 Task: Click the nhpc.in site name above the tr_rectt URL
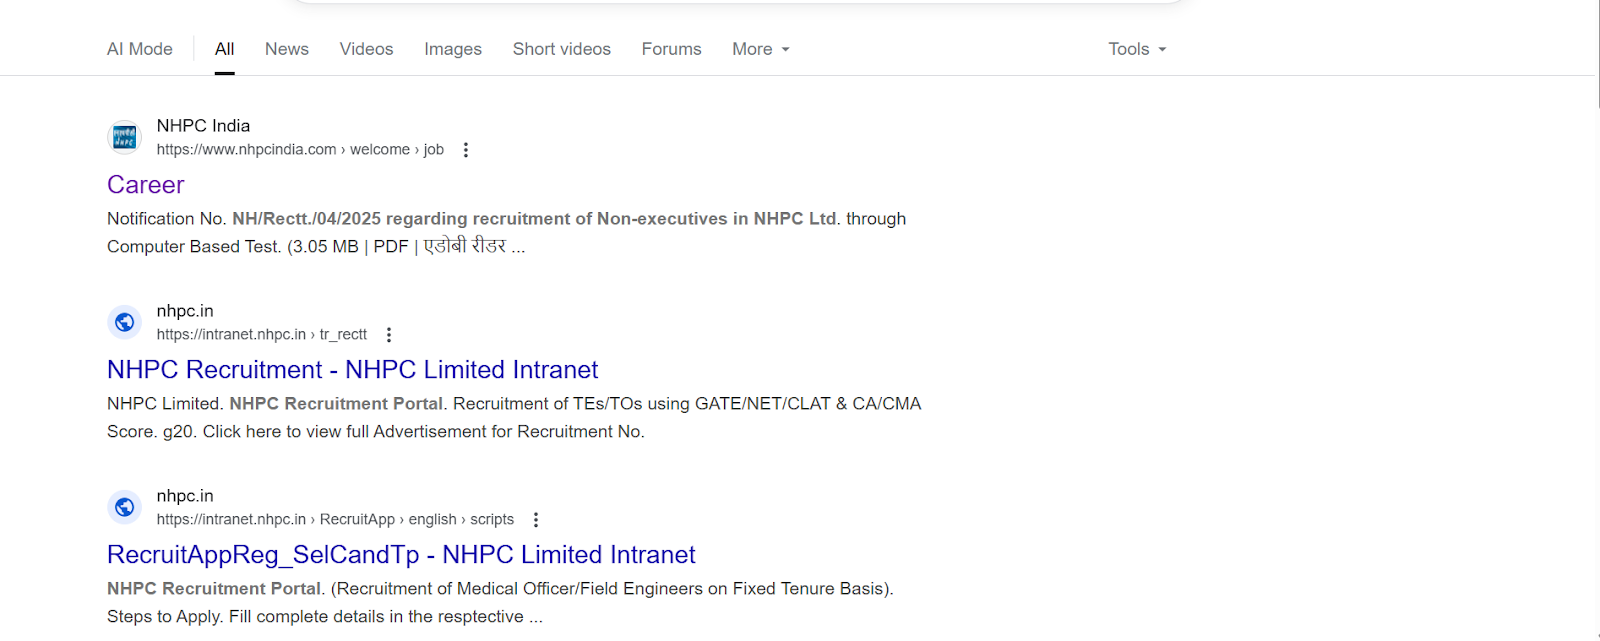pyautogui.click(x=185, y=311)
